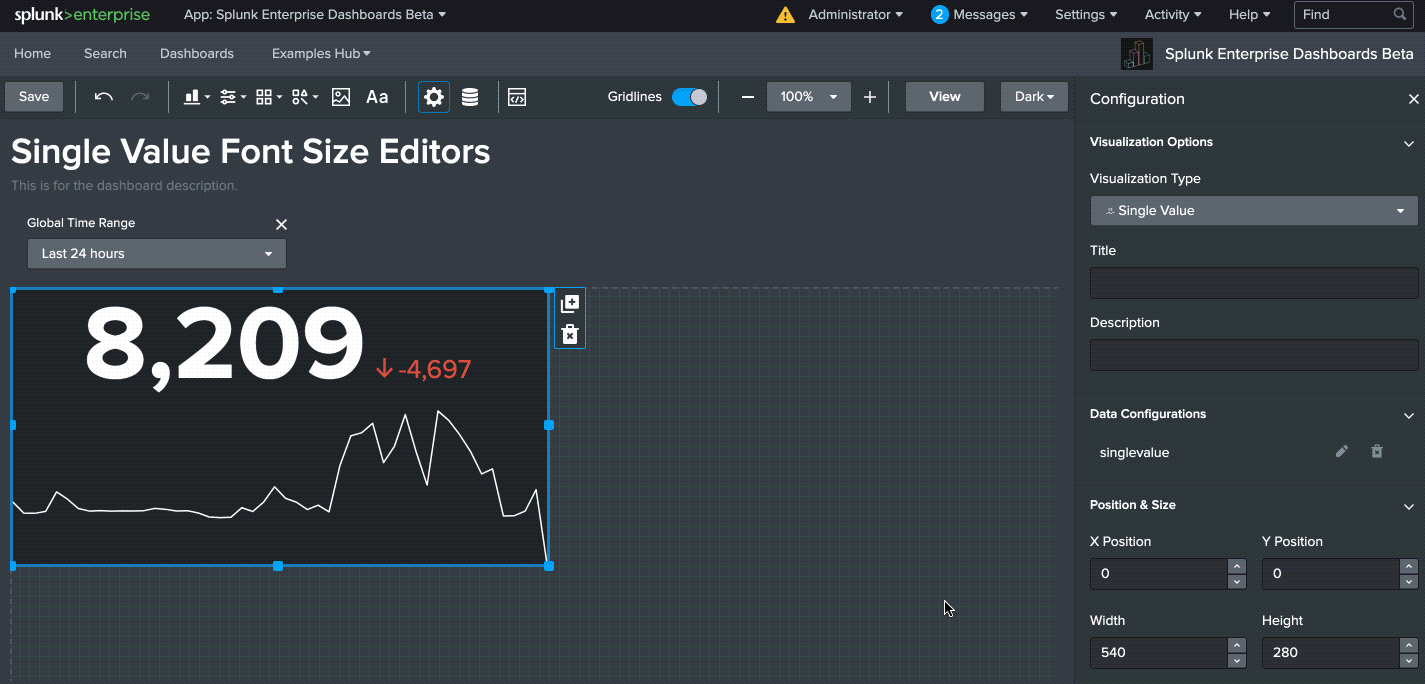
Task: Select the Add text (Aa) icon
Action: tap(377, 96)
